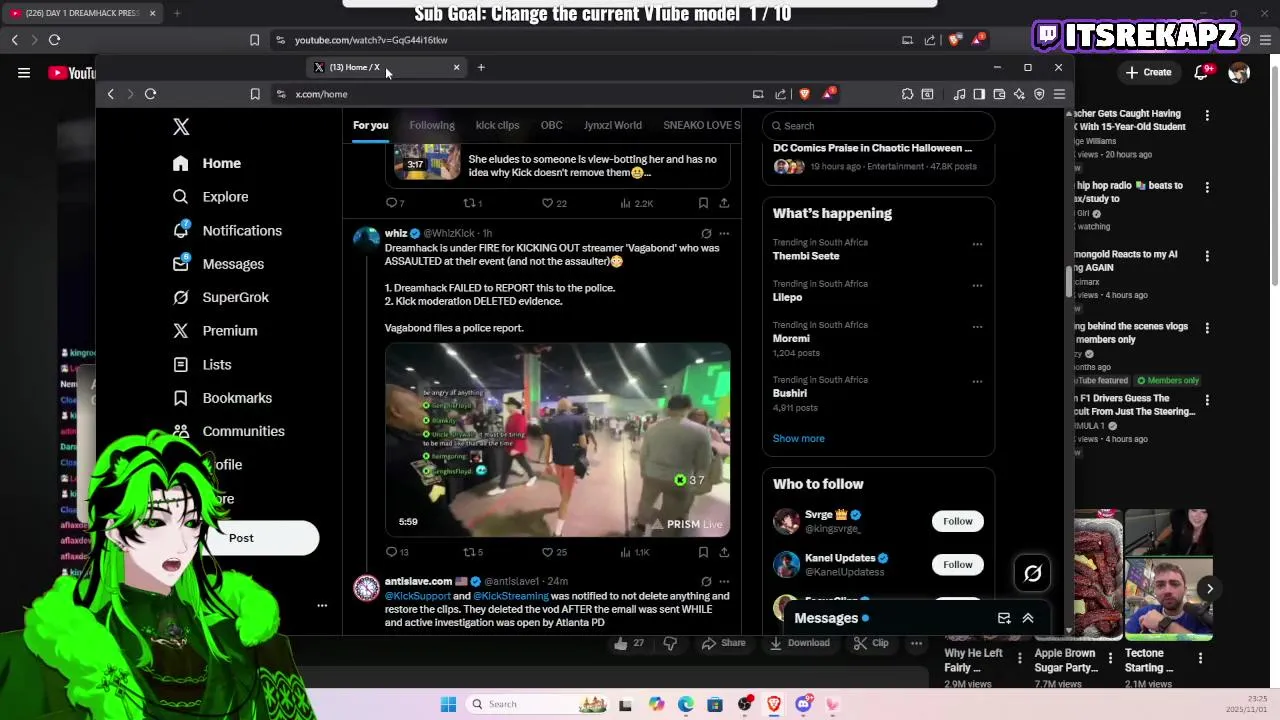Click the x.com scrollbar thumb
The height and width of the screenshot is (720, 1280).
coord(1069,283)
